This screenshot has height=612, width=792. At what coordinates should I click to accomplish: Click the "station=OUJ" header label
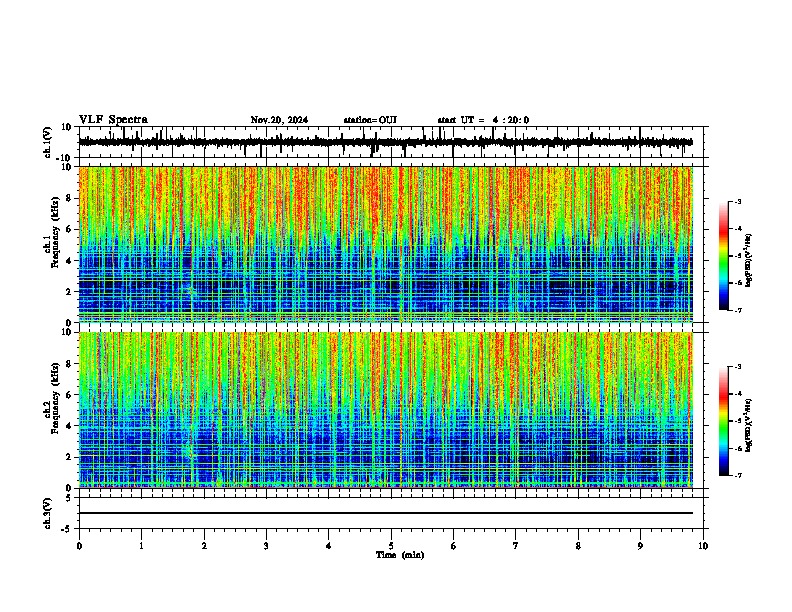point(370,120)
